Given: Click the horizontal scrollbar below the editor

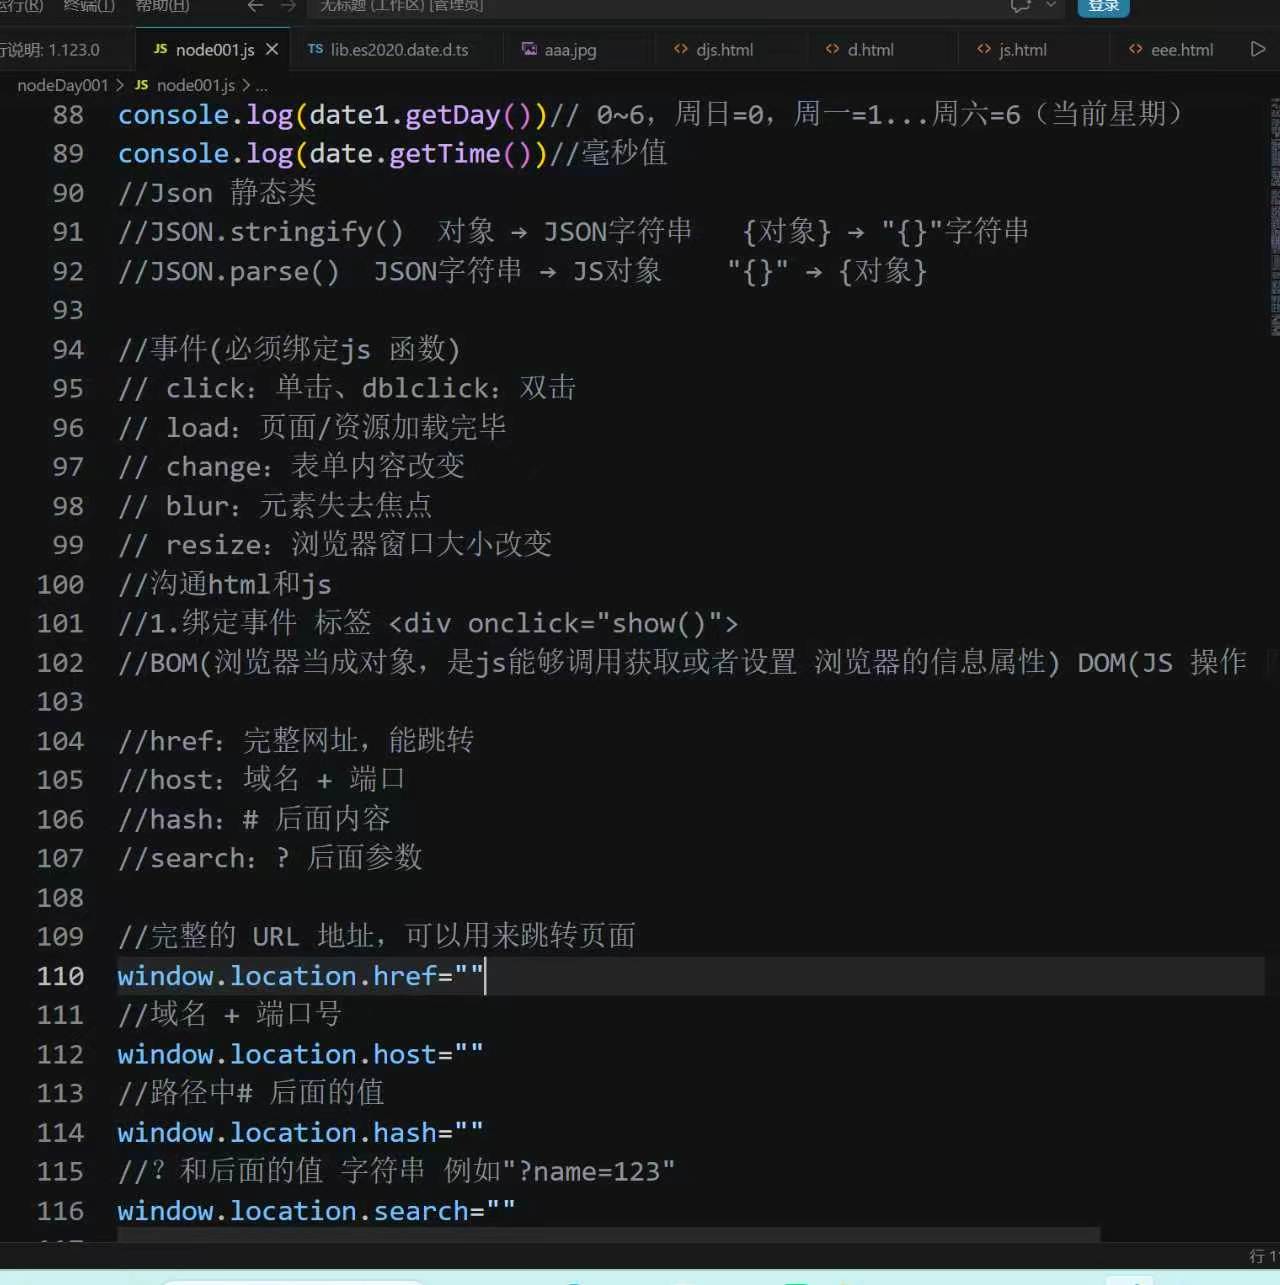Looking at the screenshot, I should (608, 1235).
